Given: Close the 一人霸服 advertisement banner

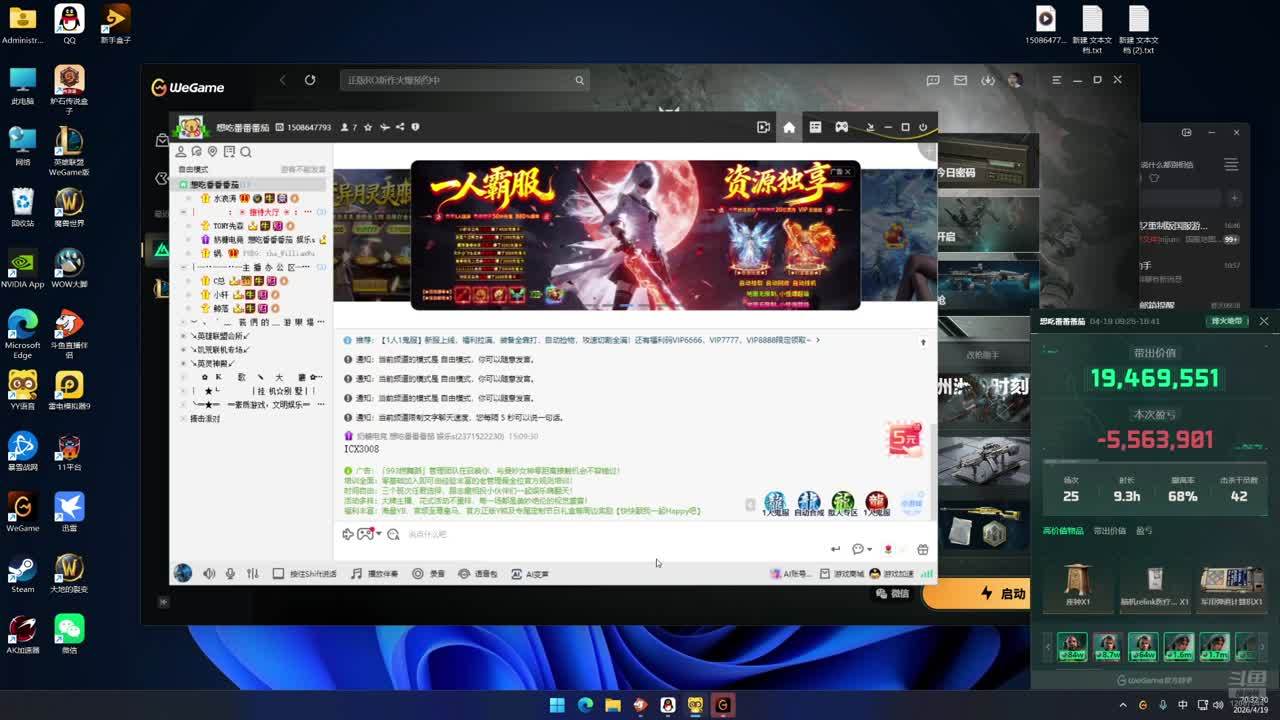Looking at the screenshot, I should coord(848,172).
